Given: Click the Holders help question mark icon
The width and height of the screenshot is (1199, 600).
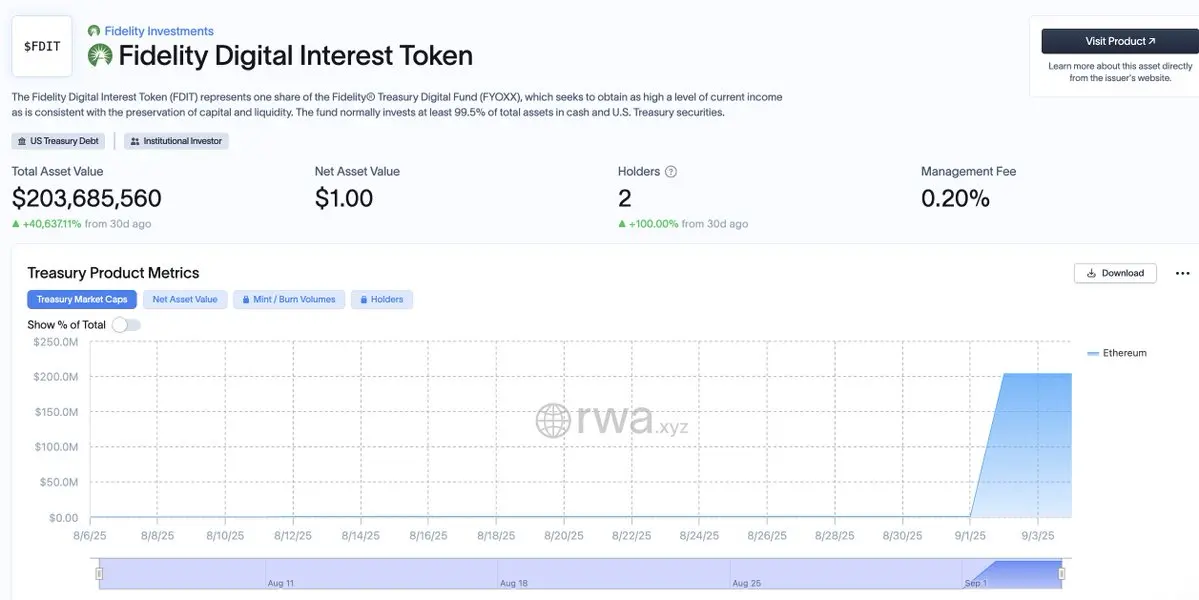Looking at the screenshot, I should (x=671, y=172).
